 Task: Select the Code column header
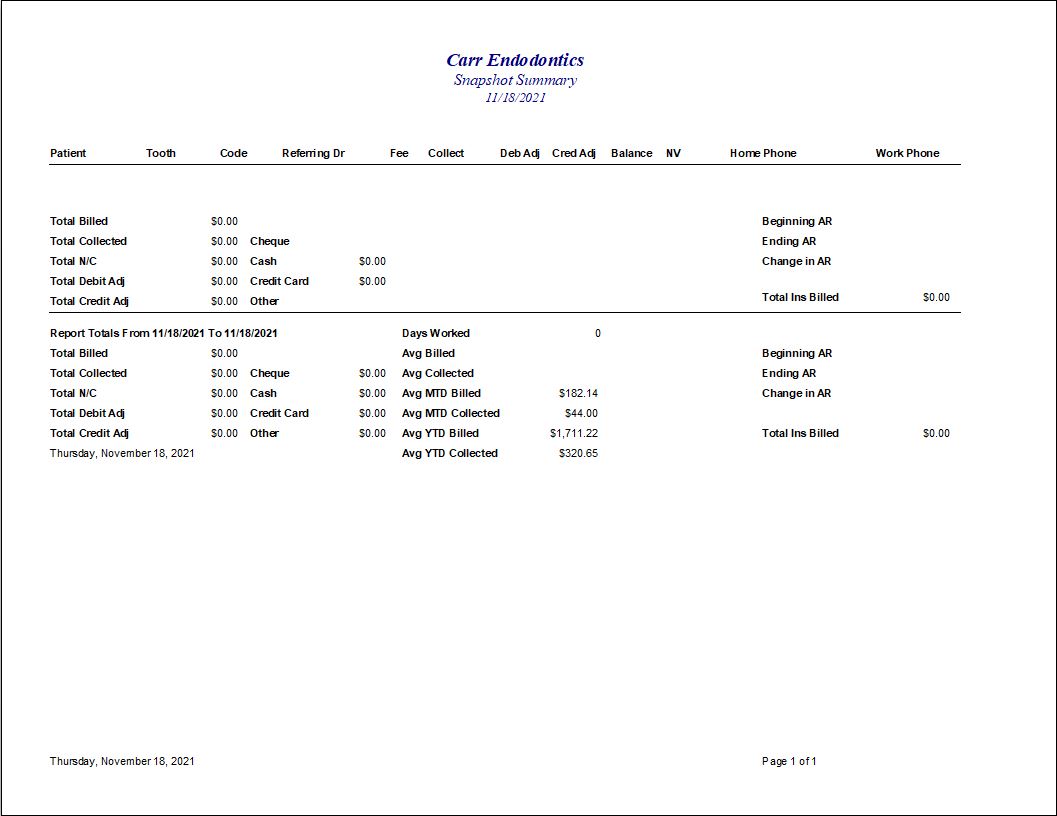(x=233, y=153)
